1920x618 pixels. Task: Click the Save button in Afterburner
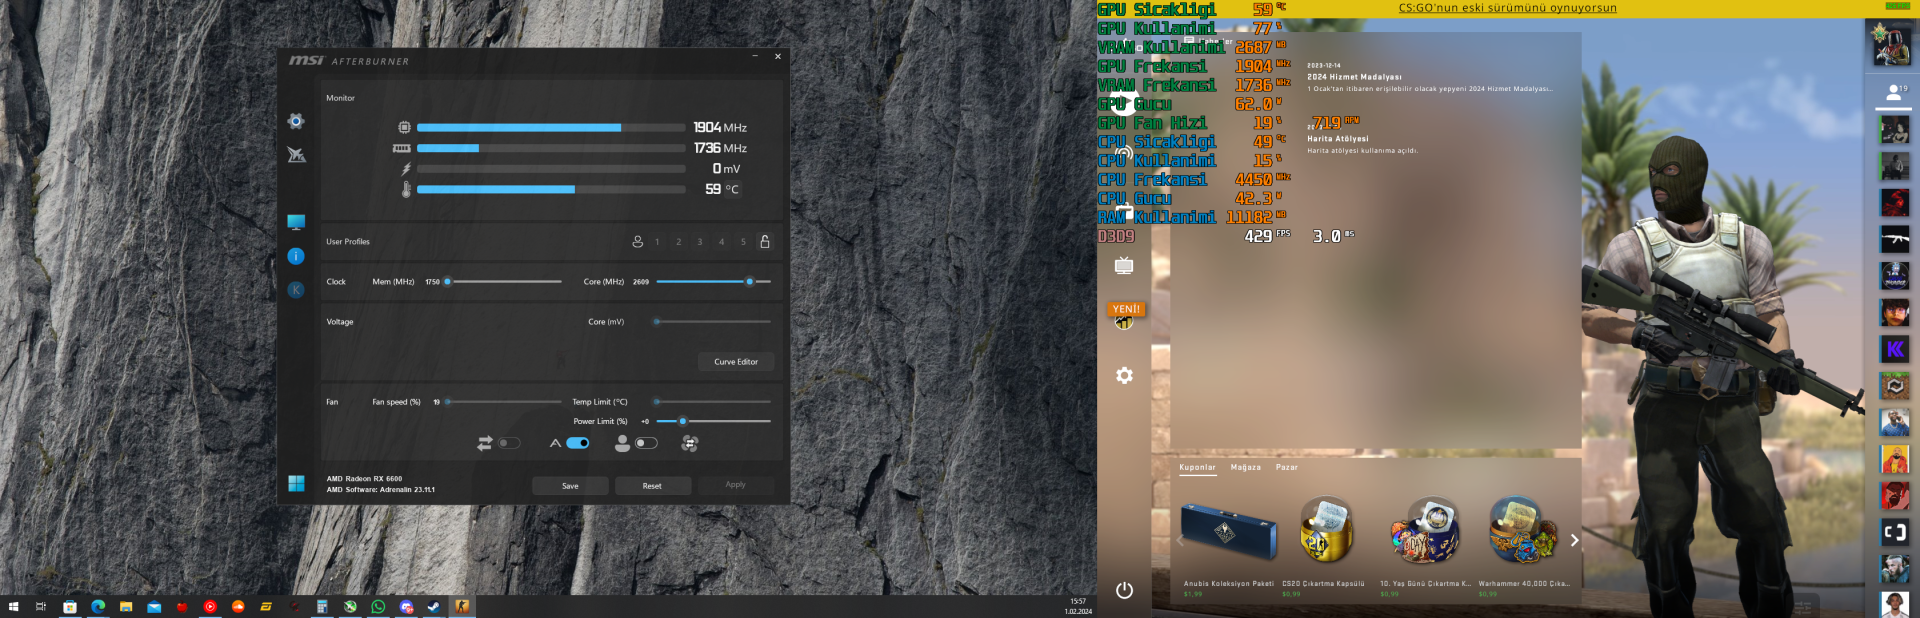point(570,486)
